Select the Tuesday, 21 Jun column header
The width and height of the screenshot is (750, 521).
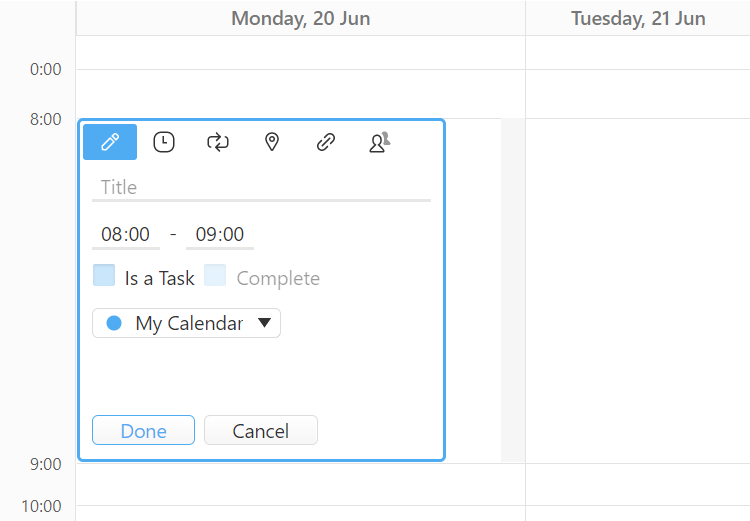point(638,18)
